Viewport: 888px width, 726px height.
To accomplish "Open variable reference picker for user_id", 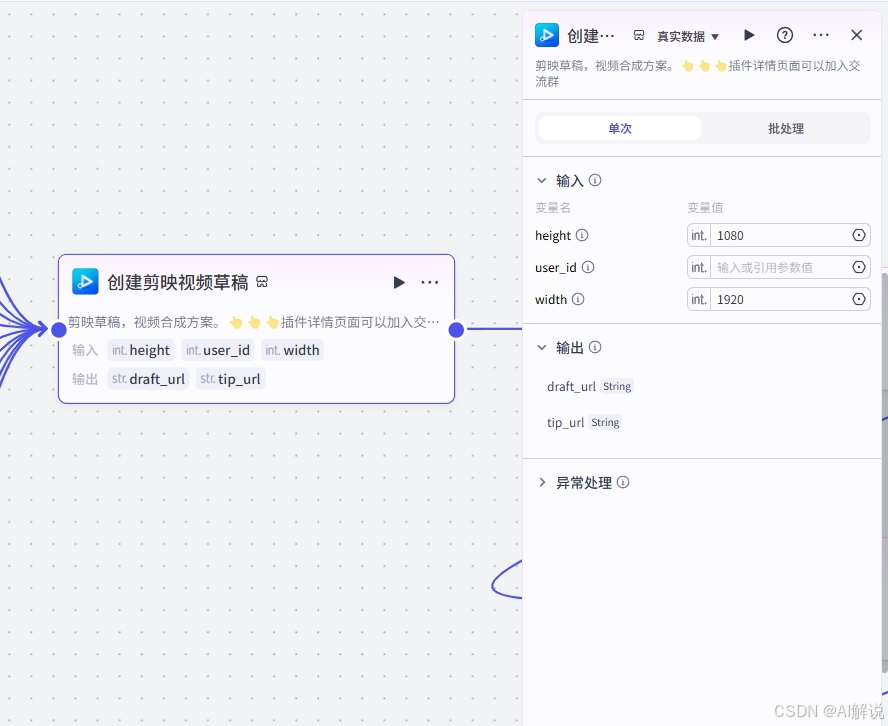I will [x=859, y=267].
